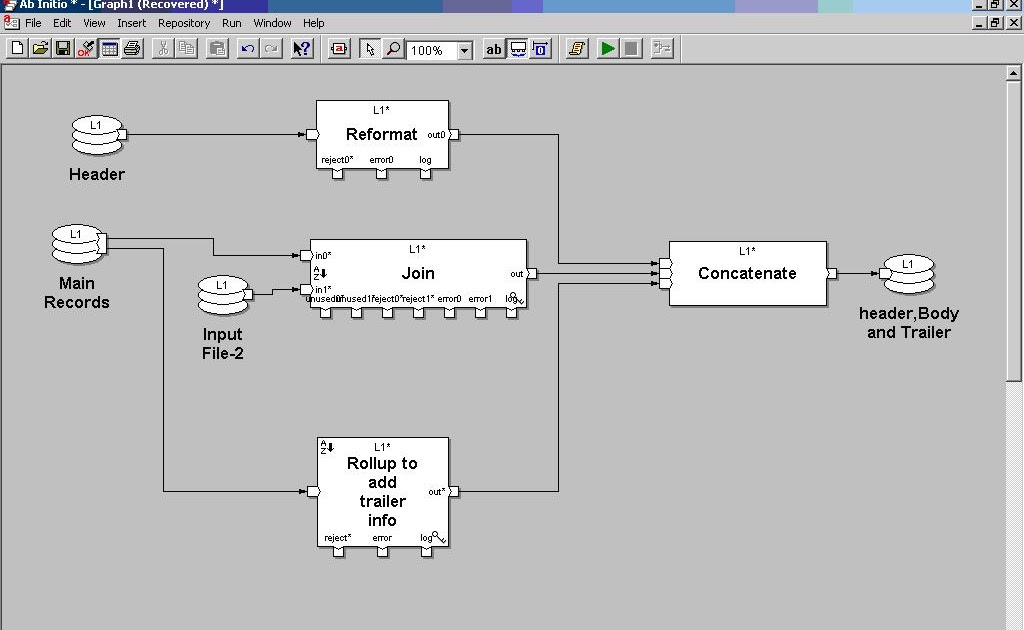Select the Header dataset cylinder
This screenshot has height=630, width=1024.
click(x=97, y=133)
